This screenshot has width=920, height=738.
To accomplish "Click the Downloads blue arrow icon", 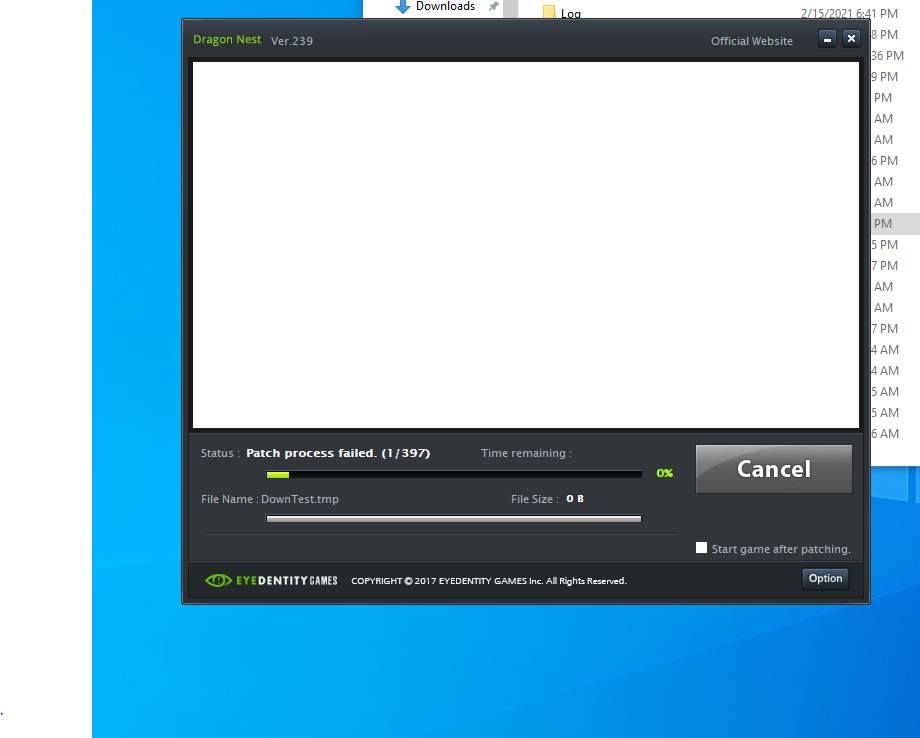I will 402,6.
